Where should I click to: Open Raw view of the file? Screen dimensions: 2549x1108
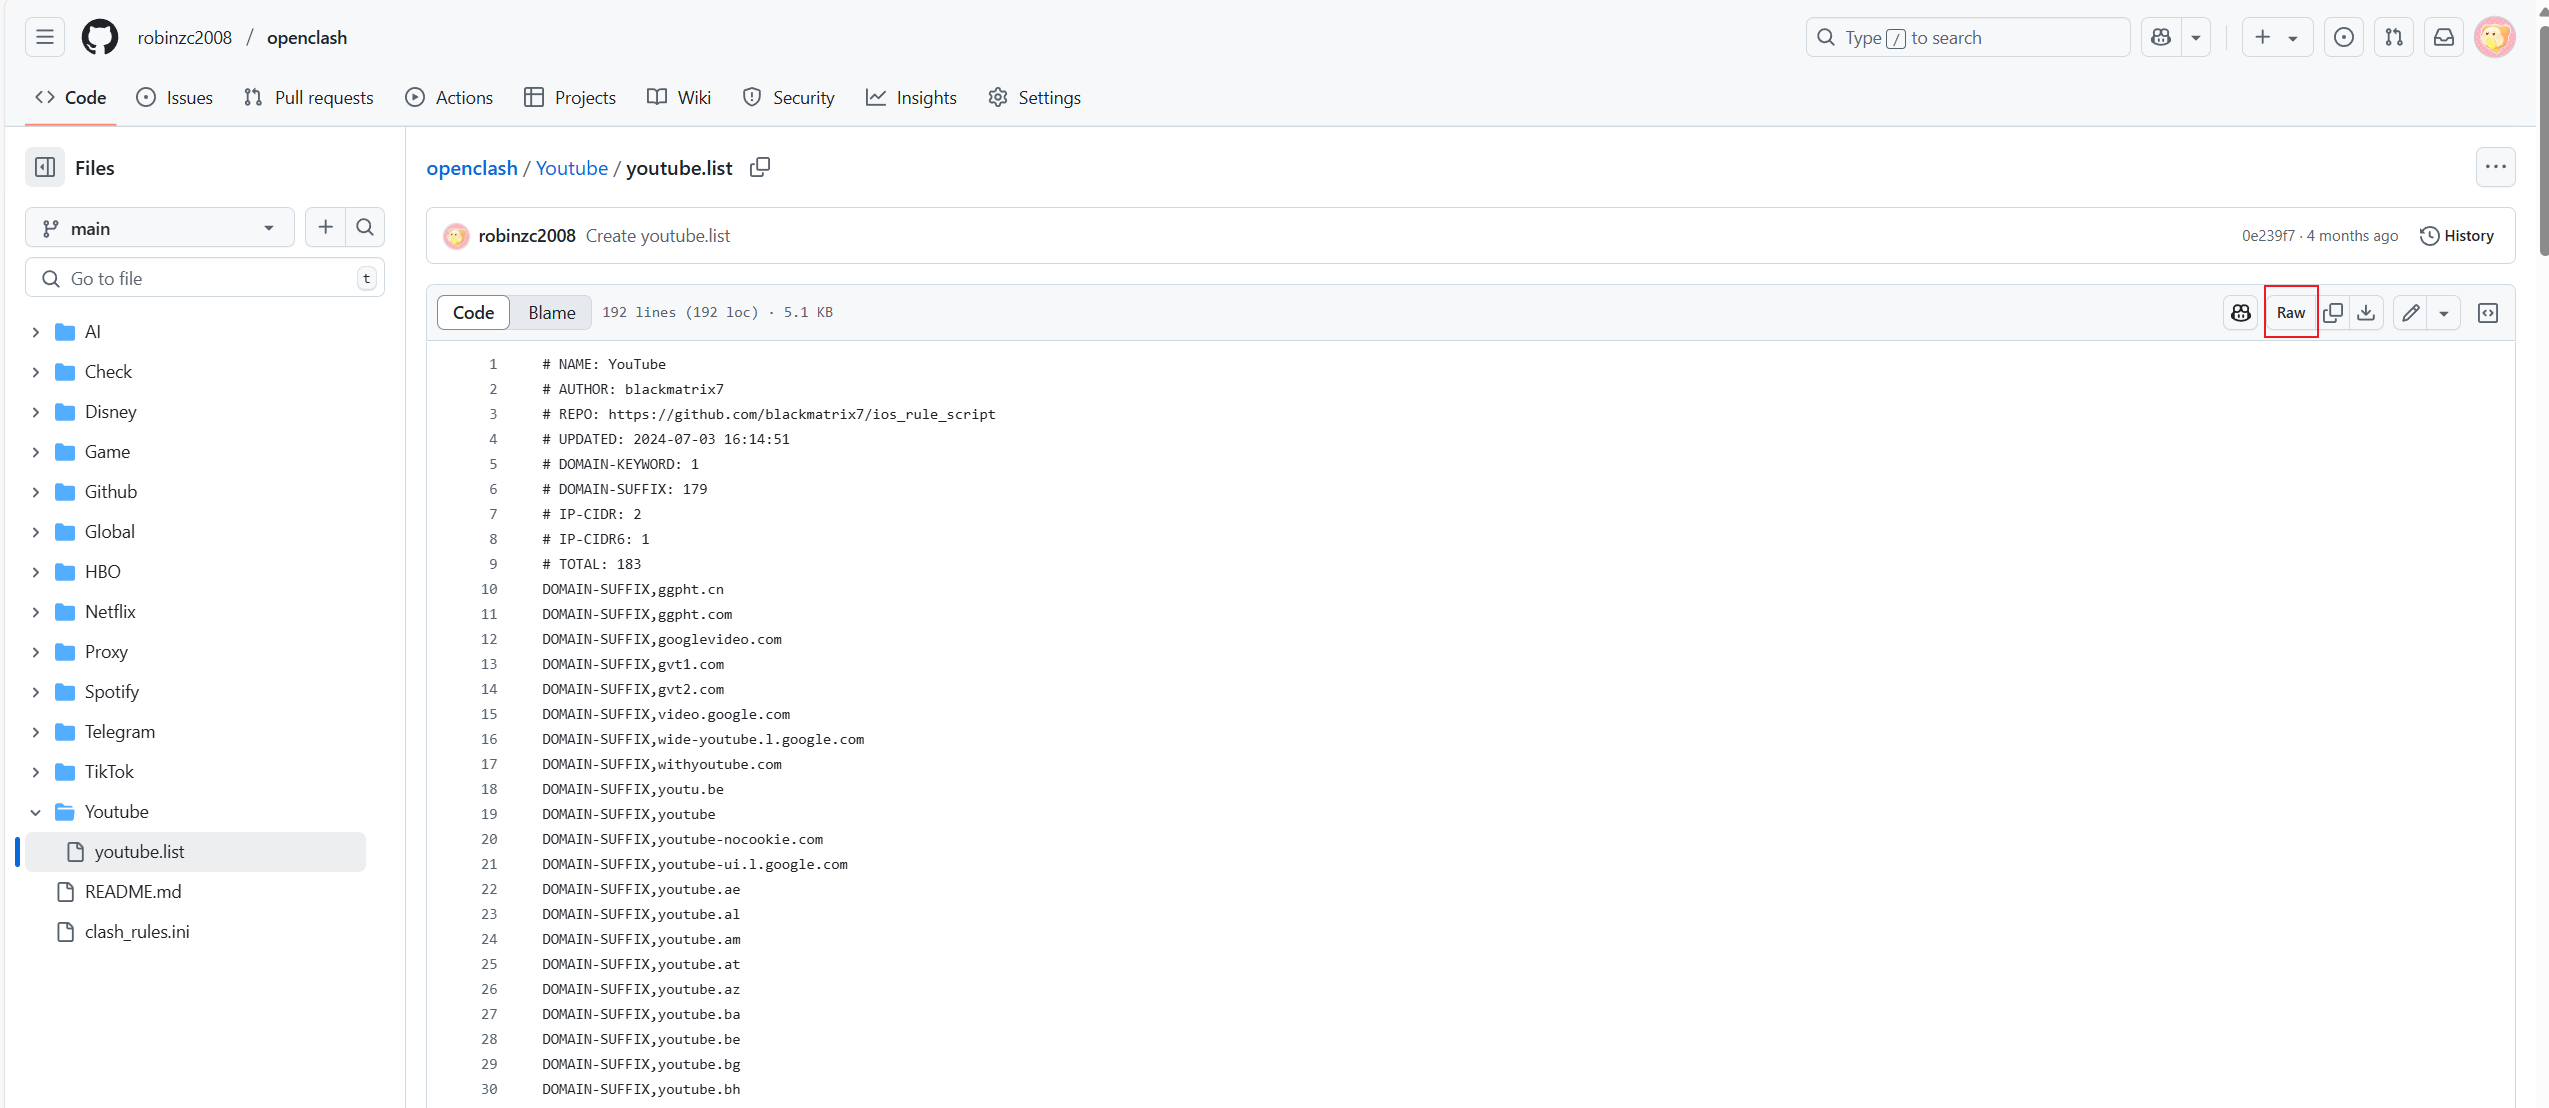point(2291,313)
